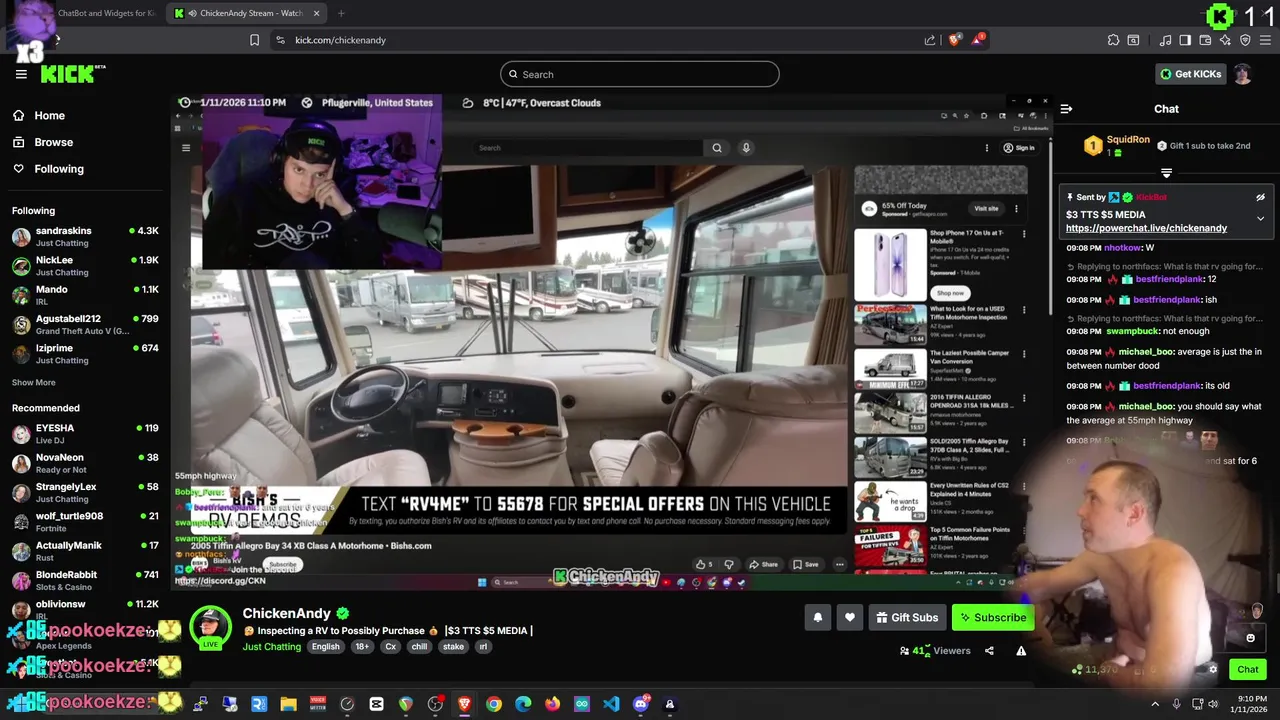Send message with Chat button
The width and height of the screenshot is (1280, 720).
point(1247,670)
